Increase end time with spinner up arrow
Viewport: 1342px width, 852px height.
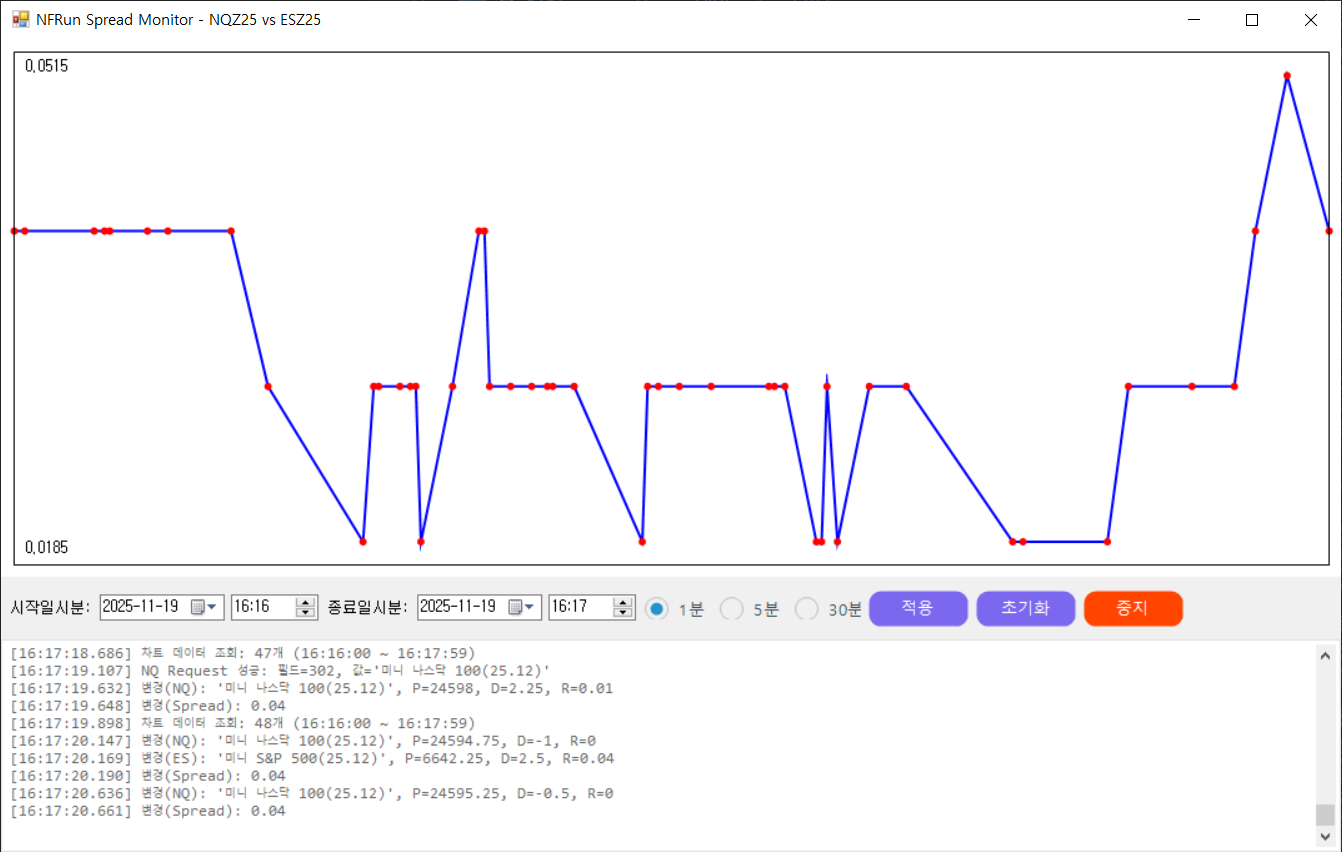pyautogui.click(x=624, y=601)
